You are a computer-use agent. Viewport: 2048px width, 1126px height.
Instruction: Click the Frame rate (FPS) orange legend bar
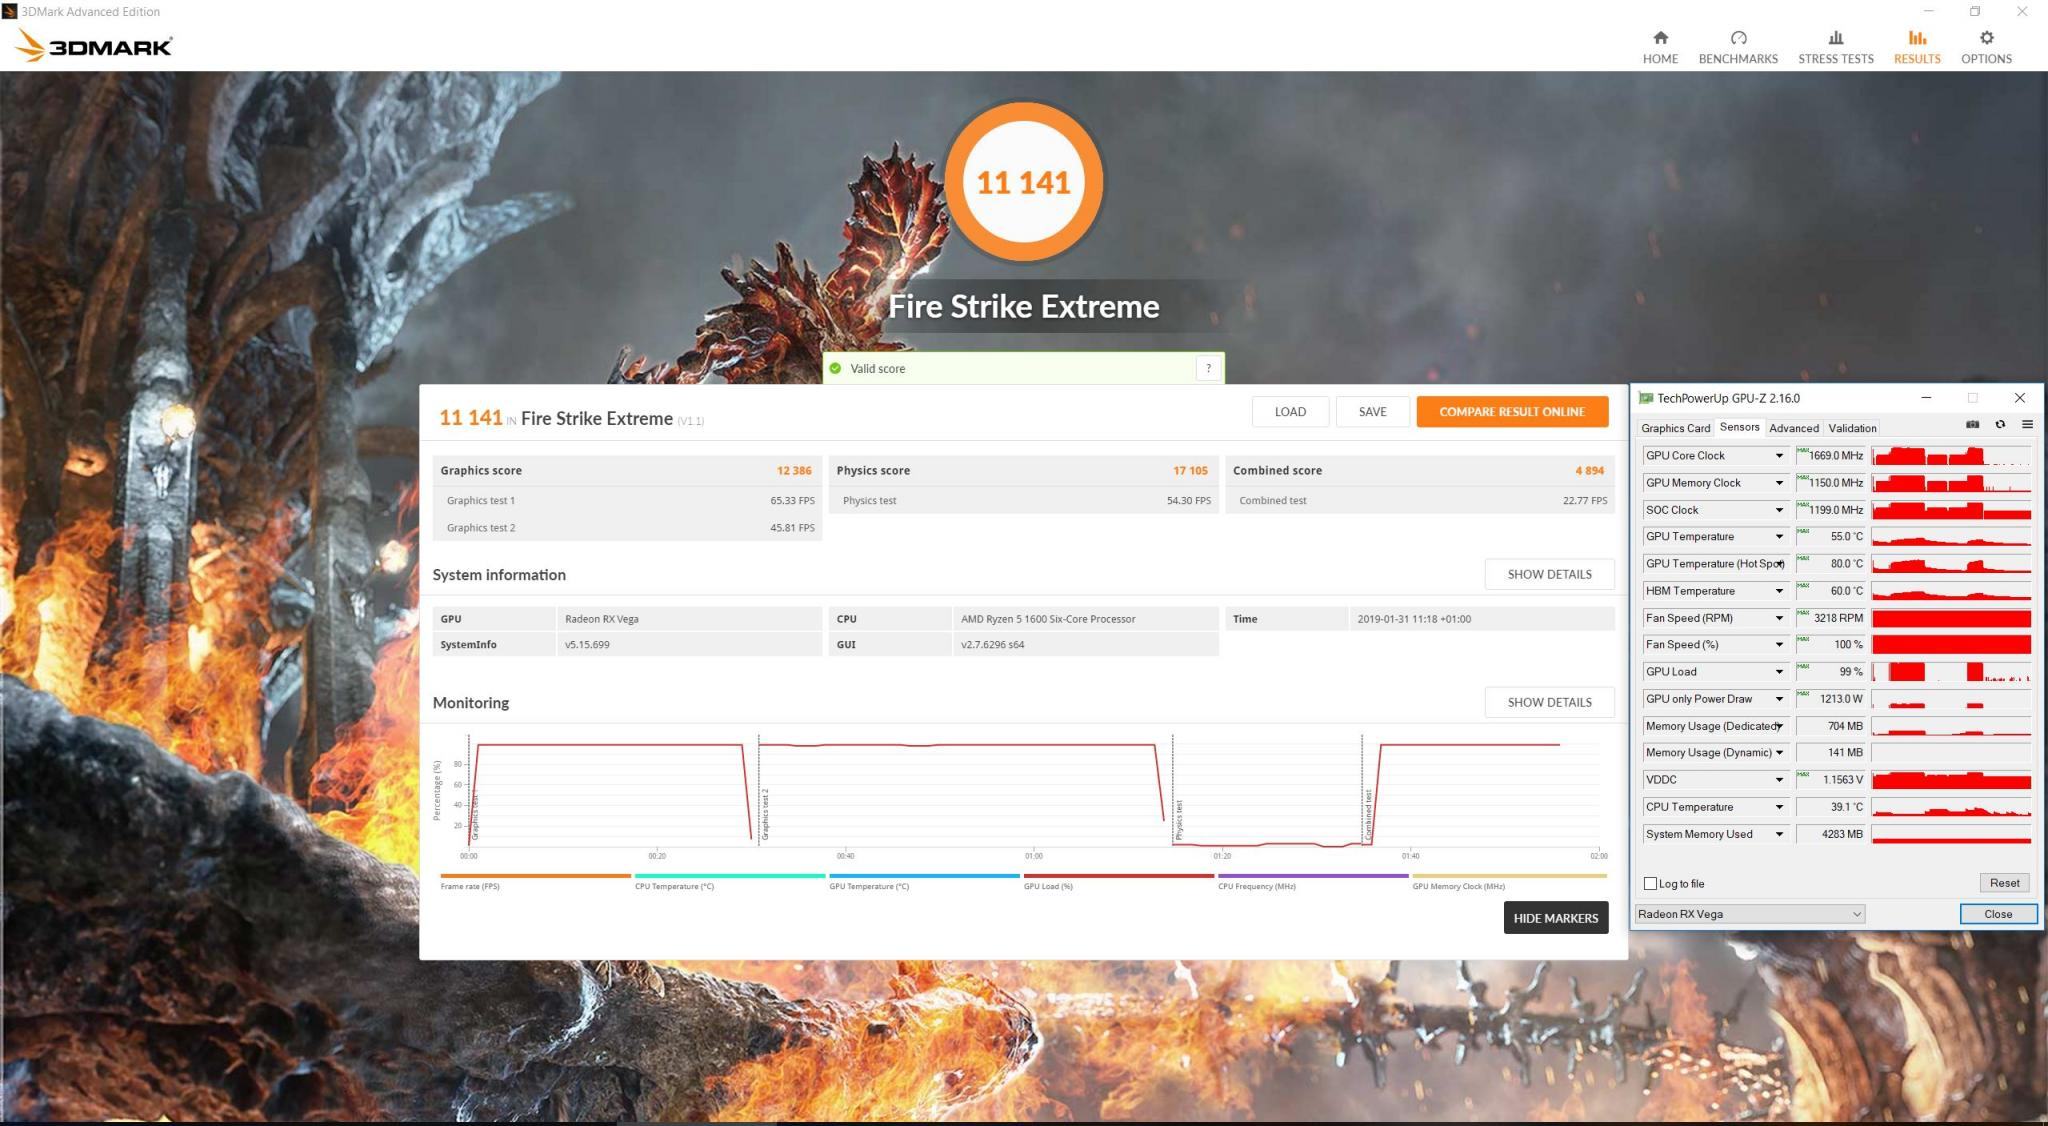pyautogui.click(x=535, y=876)
